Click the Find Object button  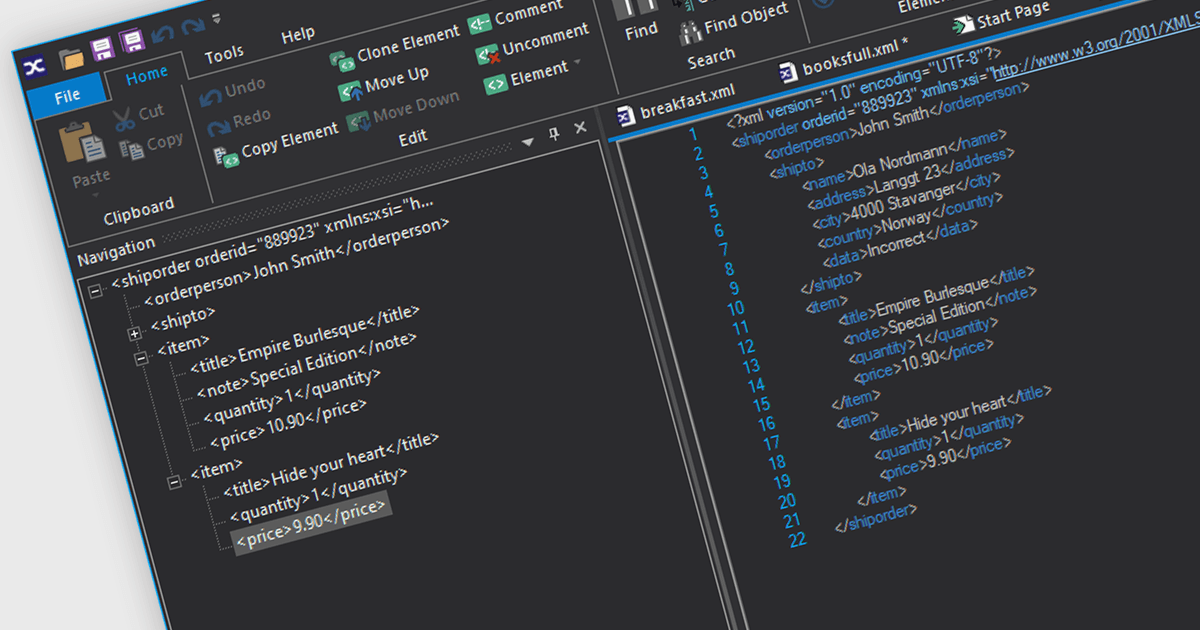point(734,23)
